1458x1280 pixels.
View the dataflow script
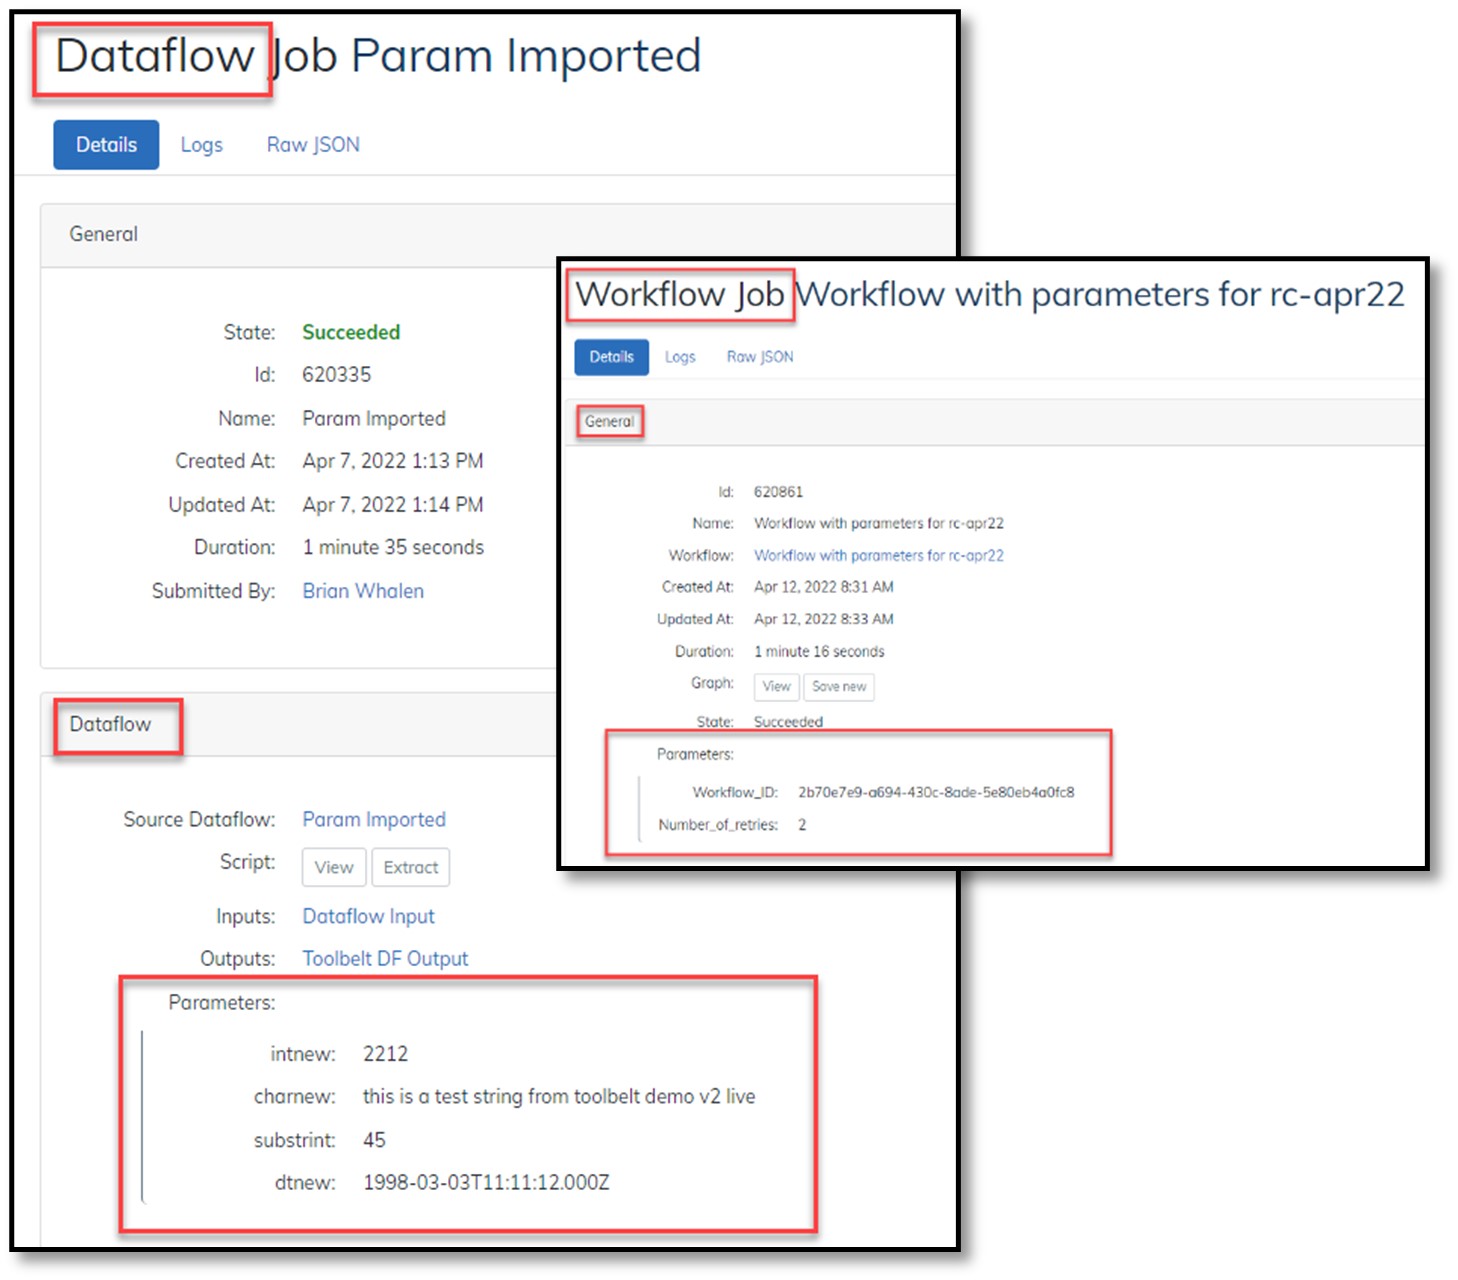[333, 867]
